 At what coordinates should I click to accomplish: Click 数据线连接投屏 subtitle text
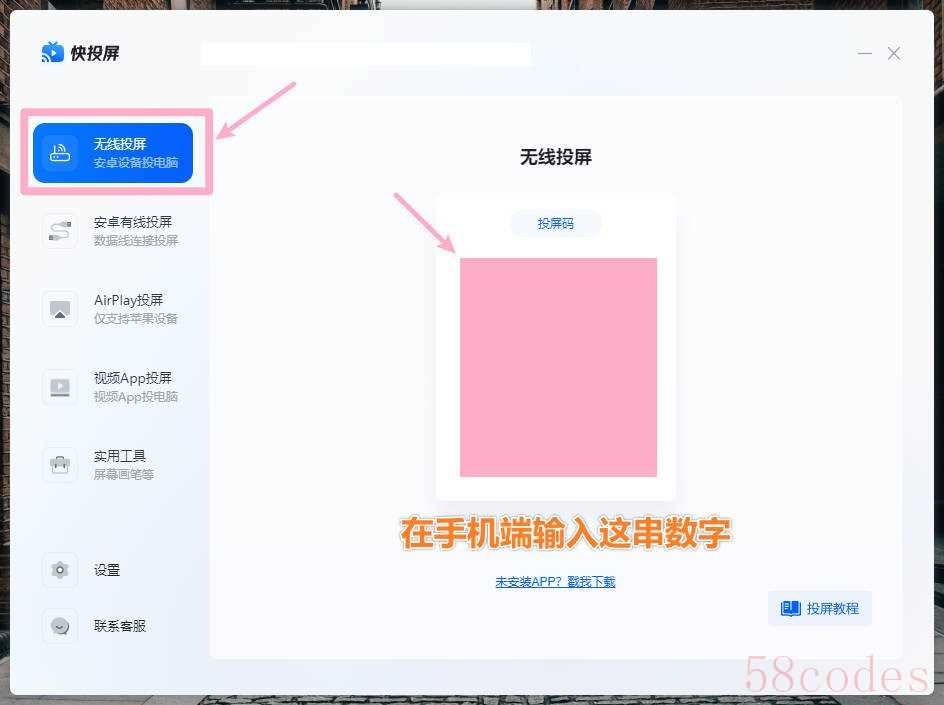click(135, 241)
